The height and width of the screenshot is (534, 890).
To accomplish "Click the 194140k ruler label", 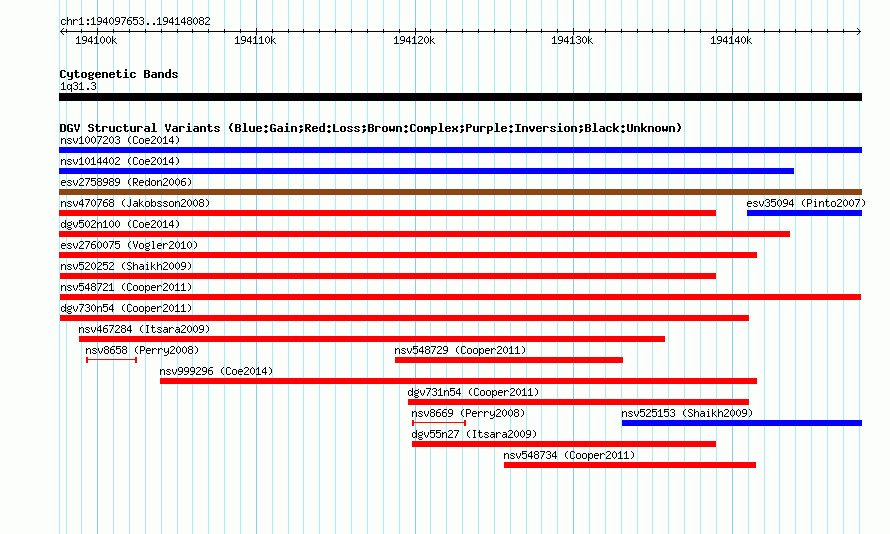I will tap(731, 40).
